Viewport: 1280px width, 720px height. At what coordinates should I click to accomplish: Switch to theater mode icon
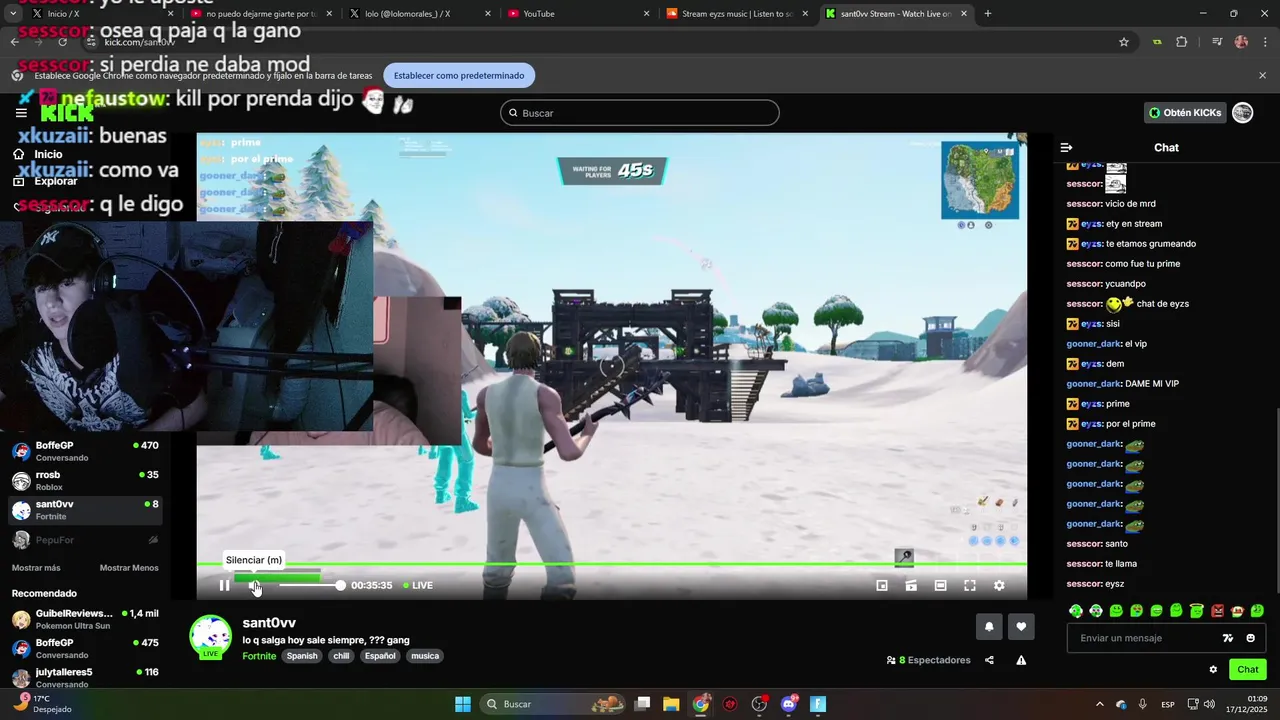click(x=940, y=586)
